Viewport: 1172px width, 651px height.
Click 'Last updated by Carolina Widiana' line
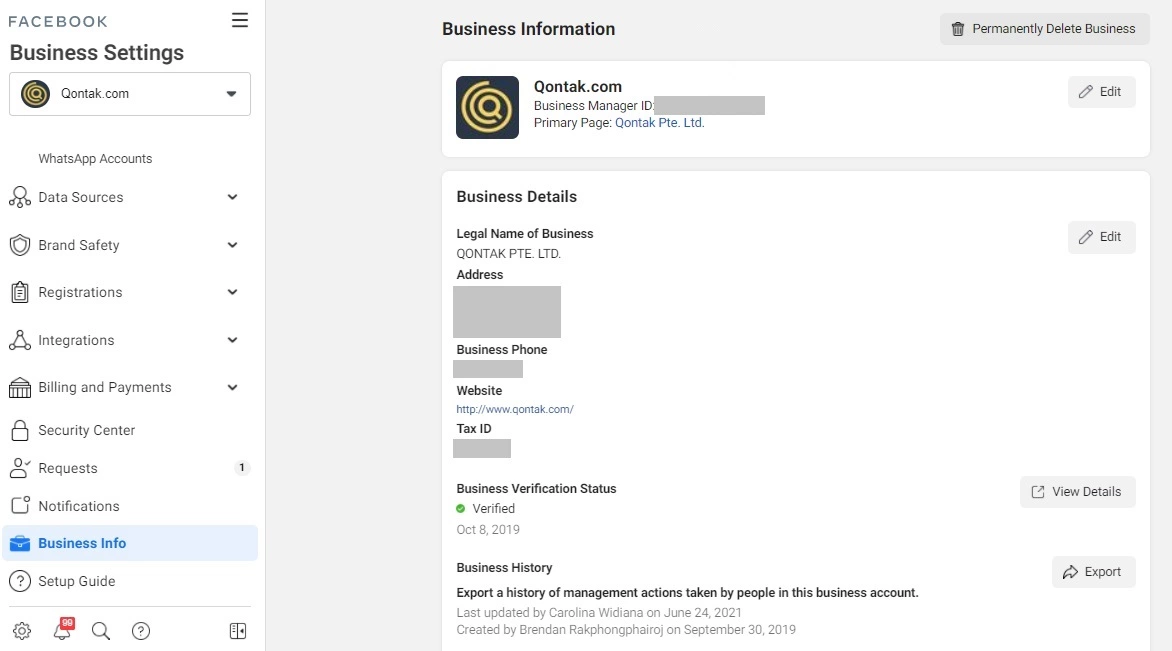coord(599,612)
